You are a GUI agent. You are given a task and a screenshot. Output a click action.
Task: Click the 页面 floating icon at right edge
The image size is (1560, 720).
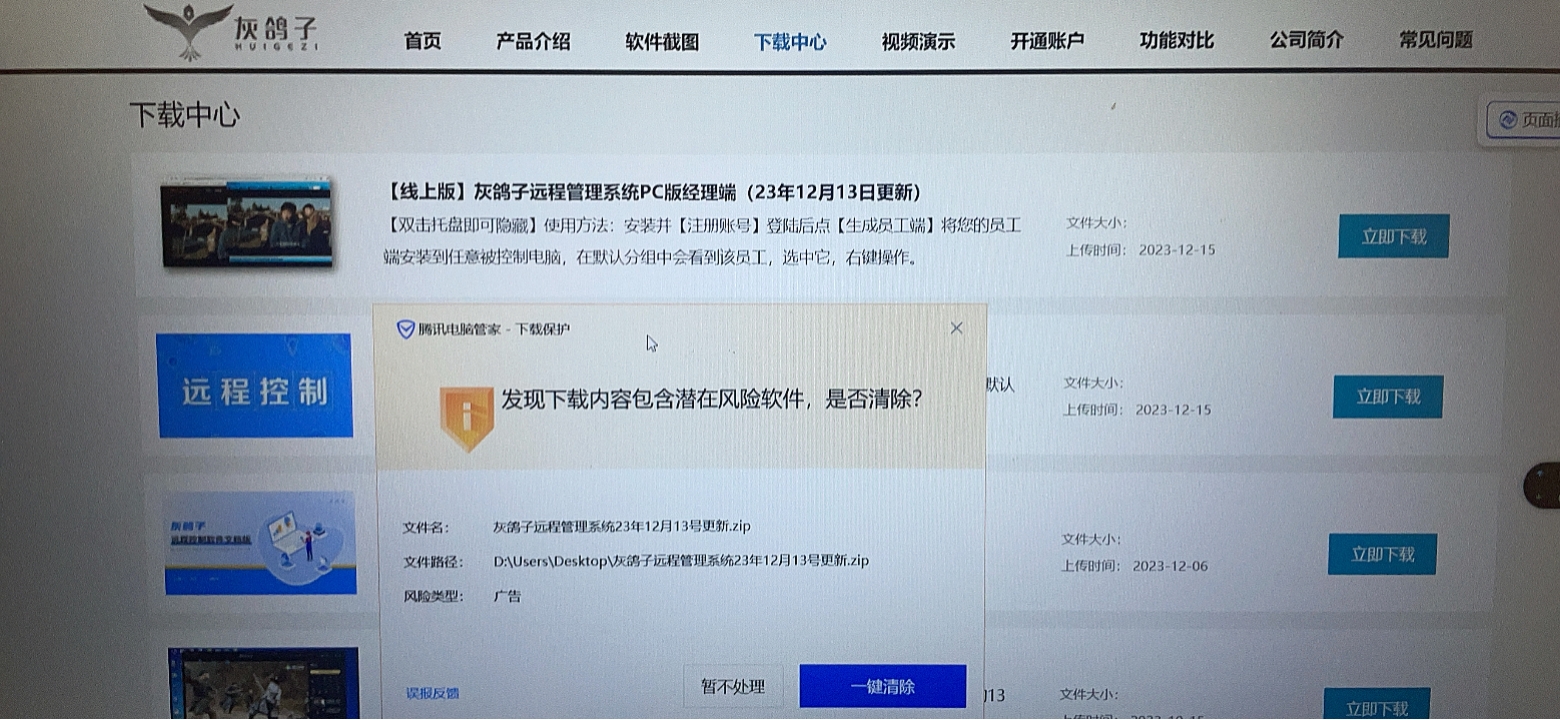click(x=1522, y=122)
